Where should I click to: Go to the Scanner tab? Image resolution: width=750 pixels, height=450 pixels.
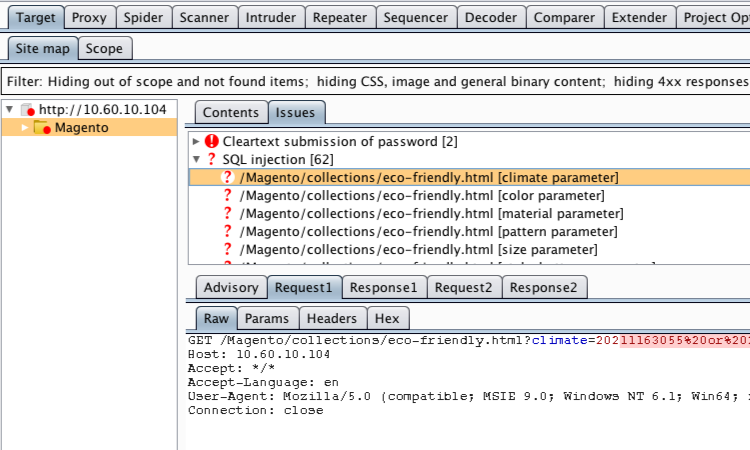[204, 18]
